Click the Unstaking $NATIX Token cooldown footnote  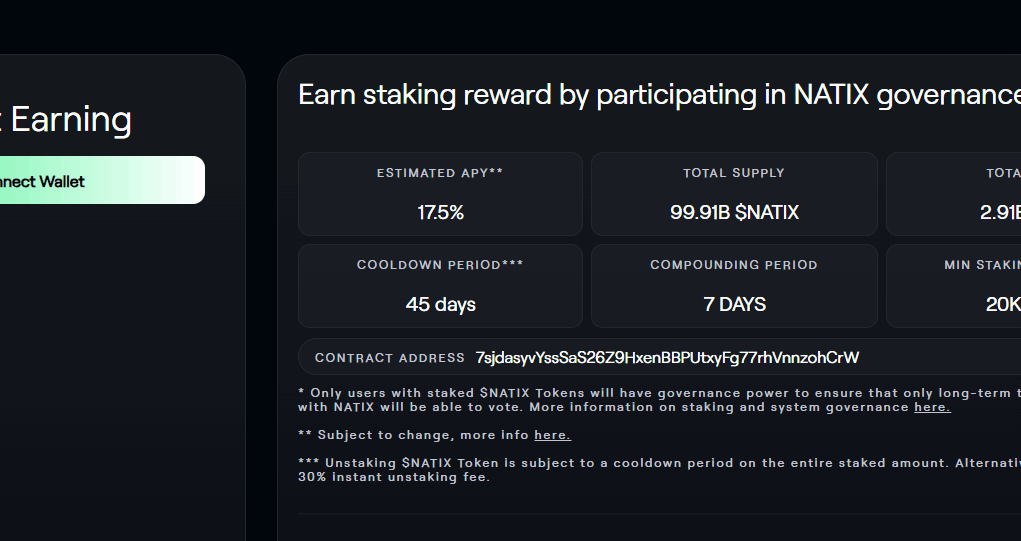[x=659, y=470]
